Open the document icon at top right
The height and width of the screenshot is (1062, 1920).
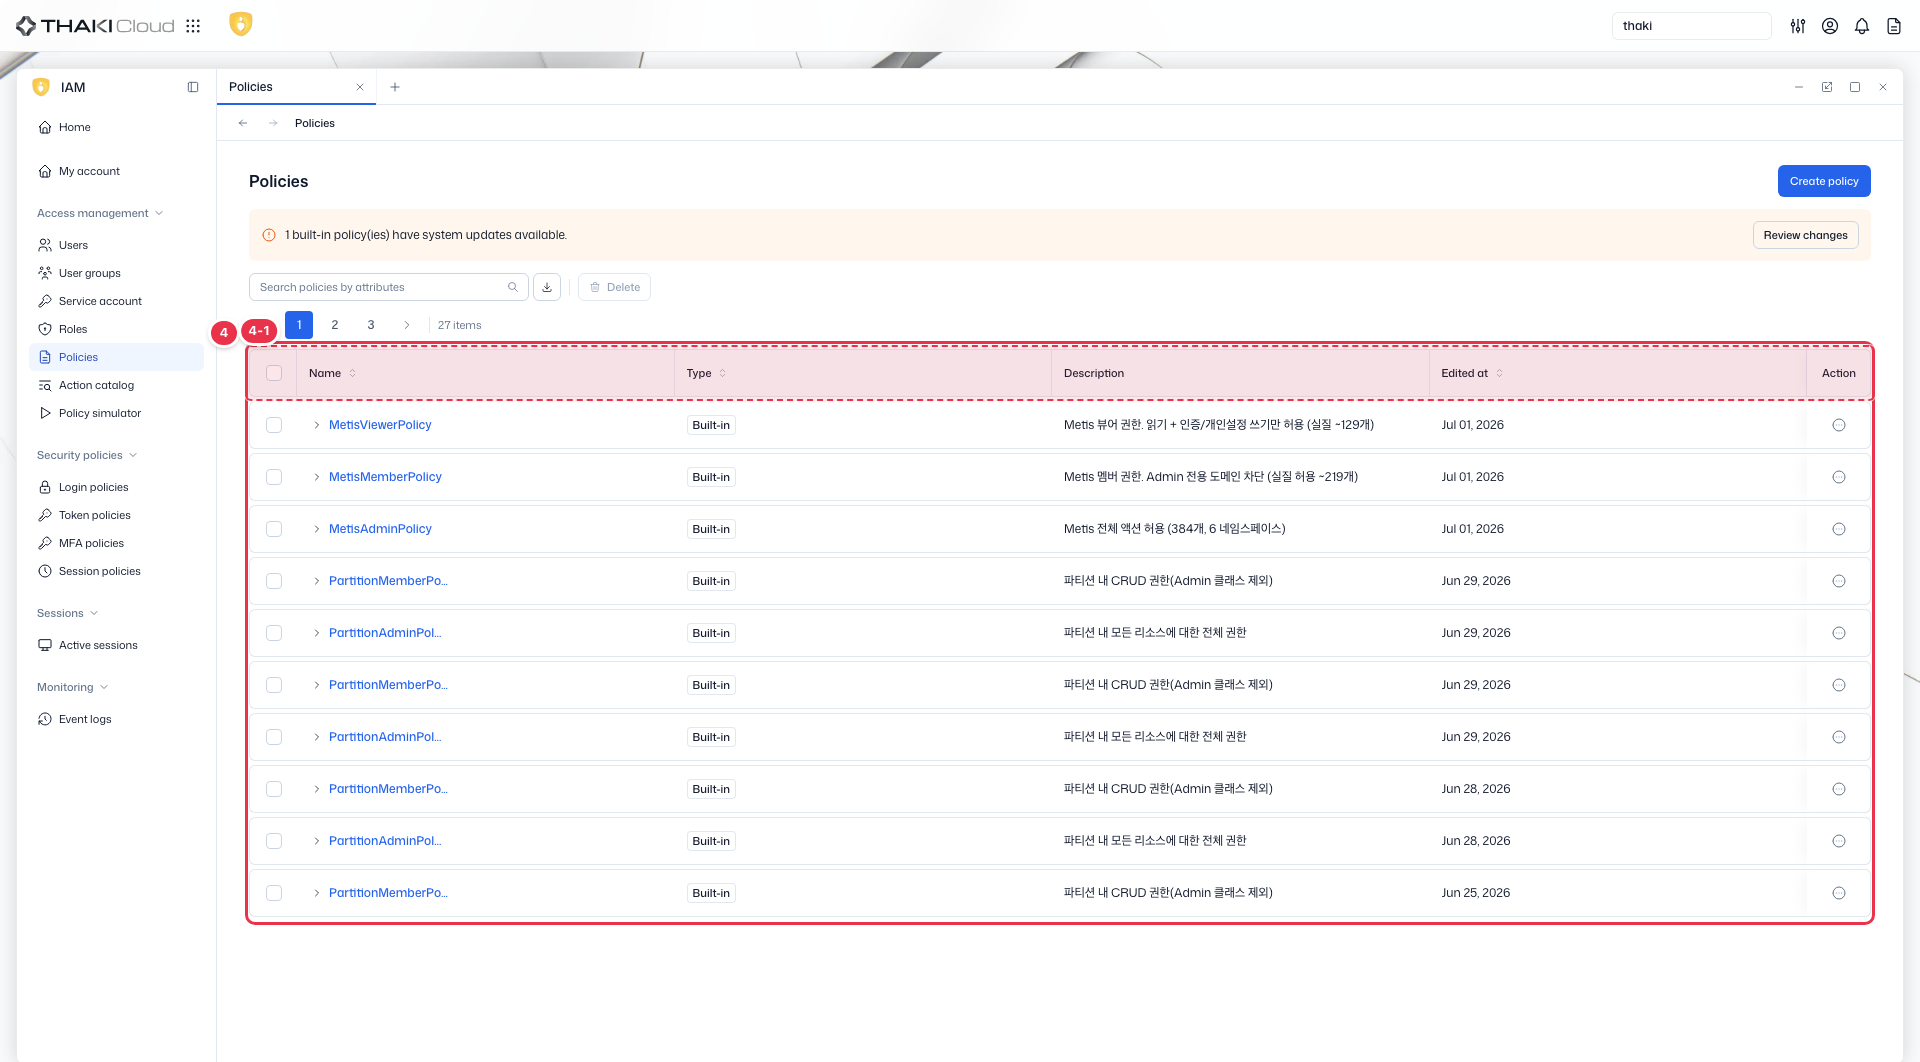pyautogui.click(x=1894, y=26)
